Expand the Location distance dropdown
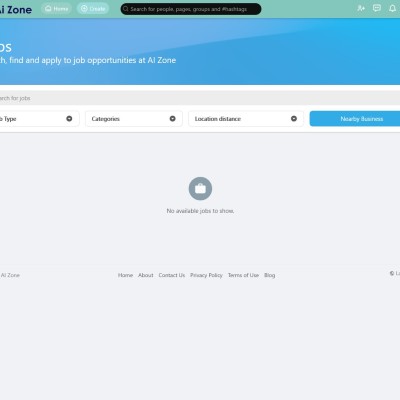This screenshot has height=400, width=400. [x=246, y=119]
